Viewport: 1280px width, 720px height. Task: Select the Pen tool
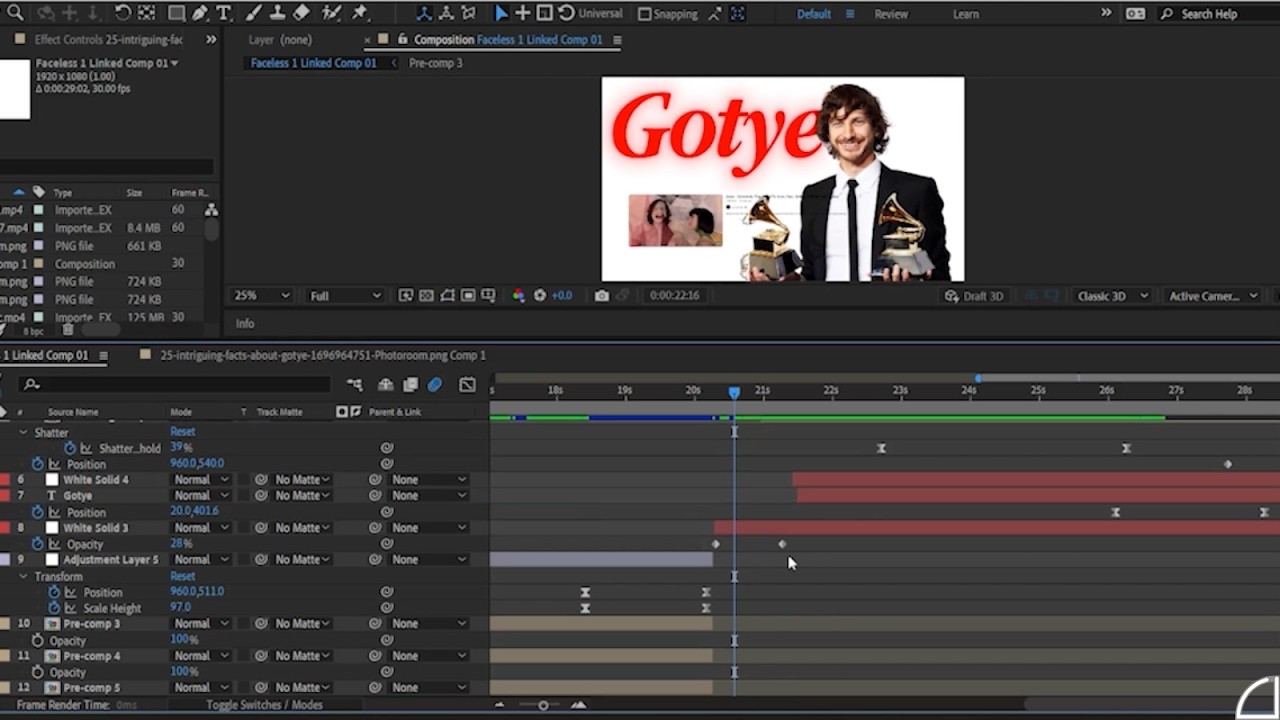200,13
